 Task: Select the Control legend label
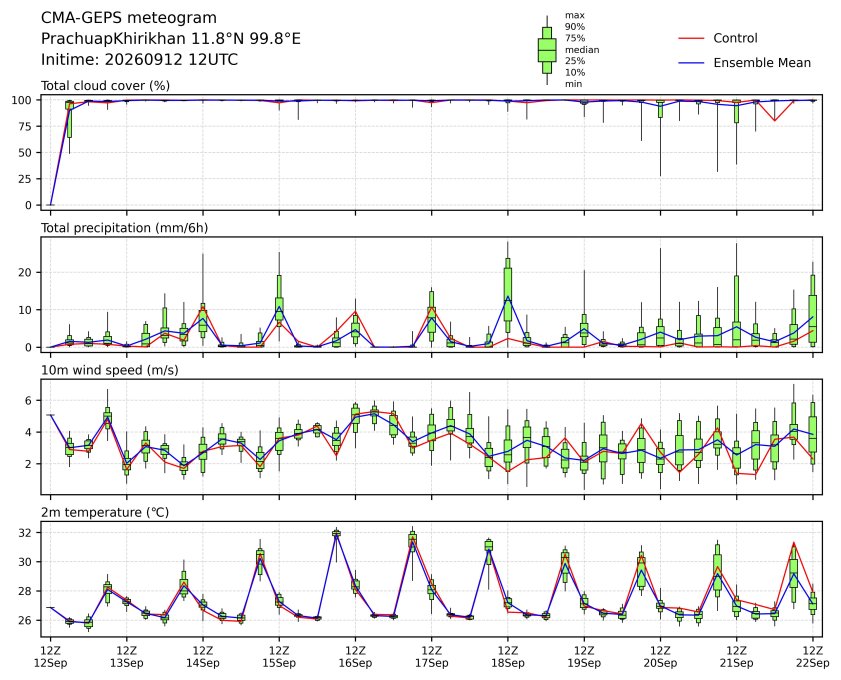click(735, 38)
